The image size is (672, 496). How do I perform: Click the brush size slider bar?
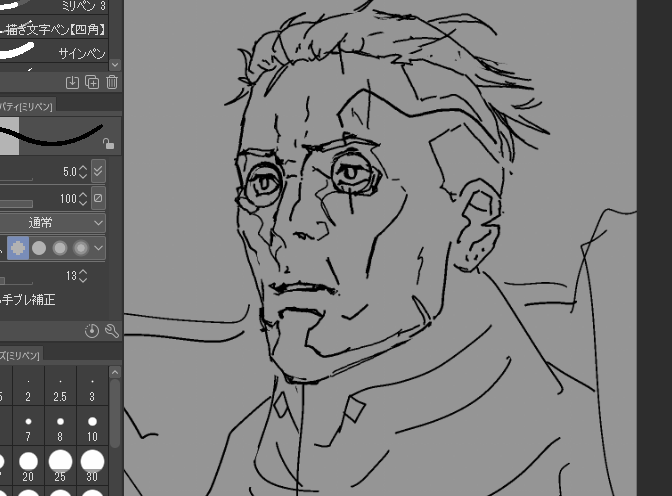tap(16, 178)
